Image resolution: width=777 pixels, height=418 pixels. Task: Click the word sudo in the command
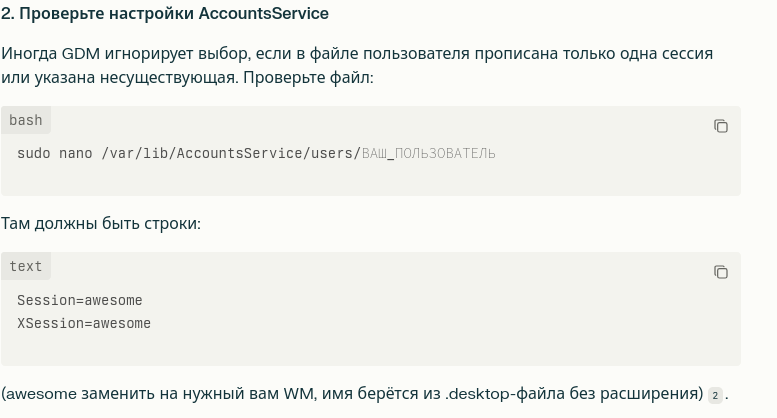(x=34, y=154)
